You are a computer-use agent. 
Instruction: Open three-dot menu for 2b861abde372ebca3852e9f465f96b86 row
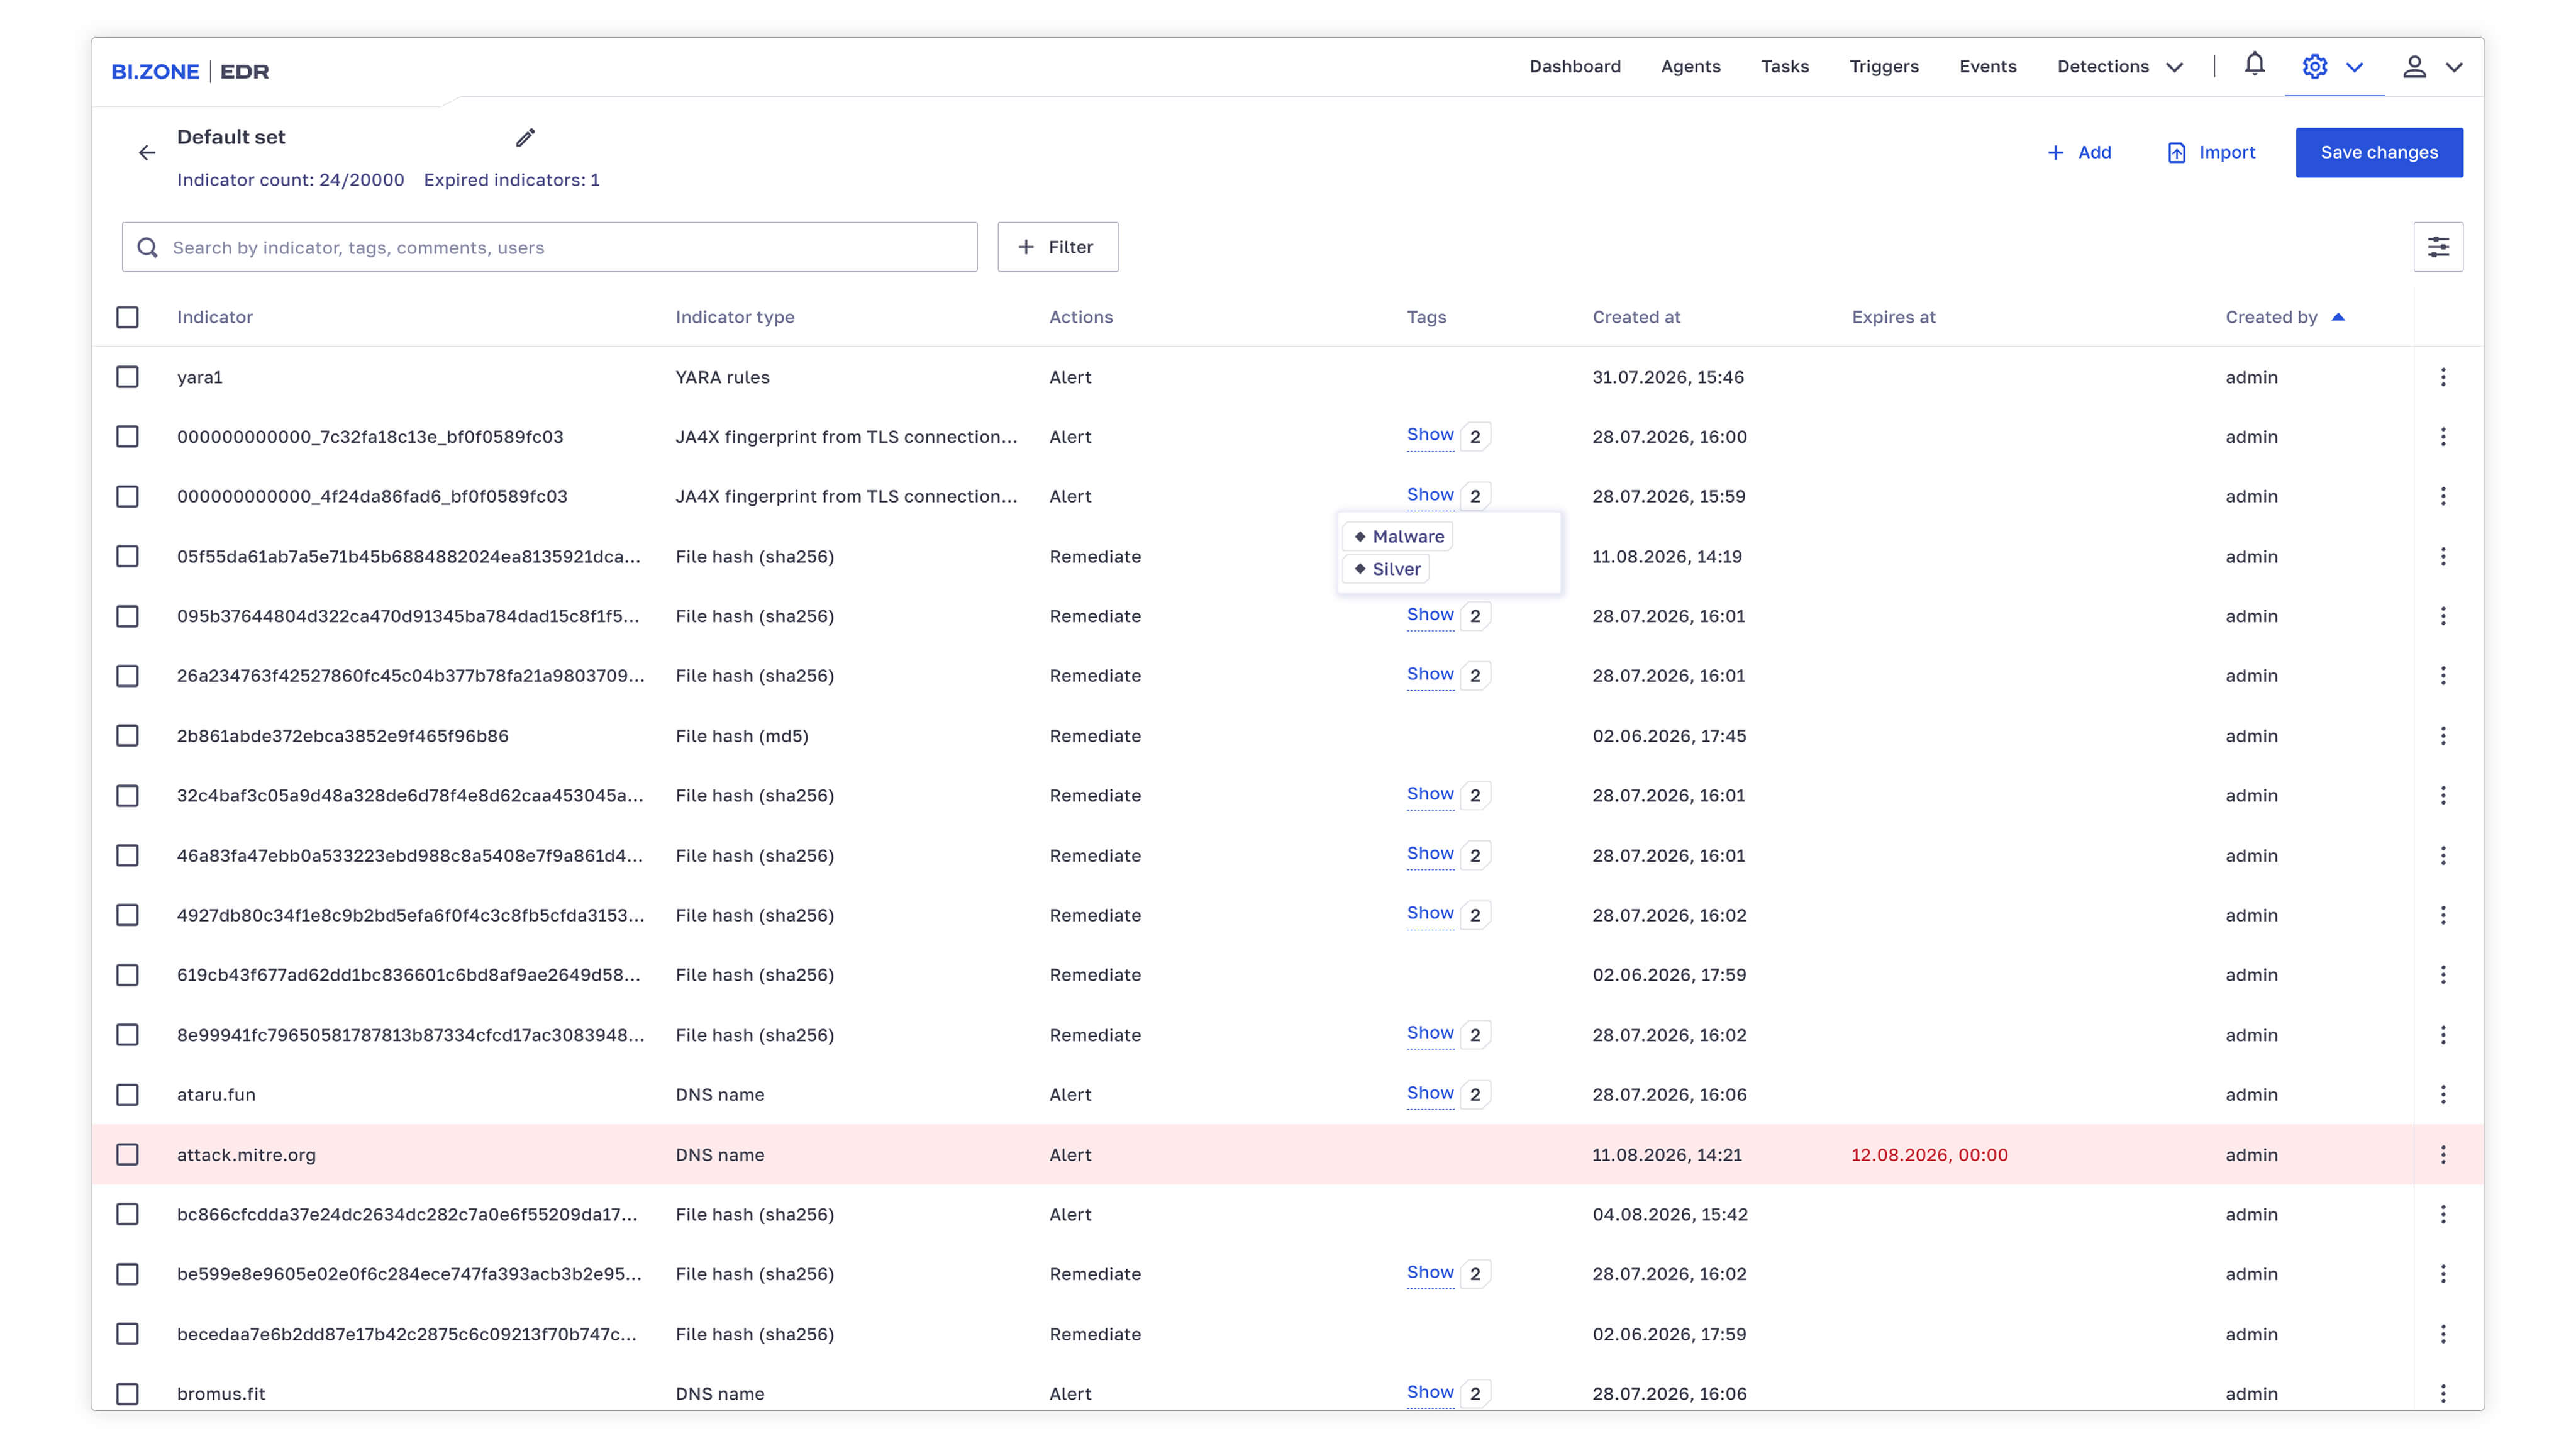click(2443, 736)
